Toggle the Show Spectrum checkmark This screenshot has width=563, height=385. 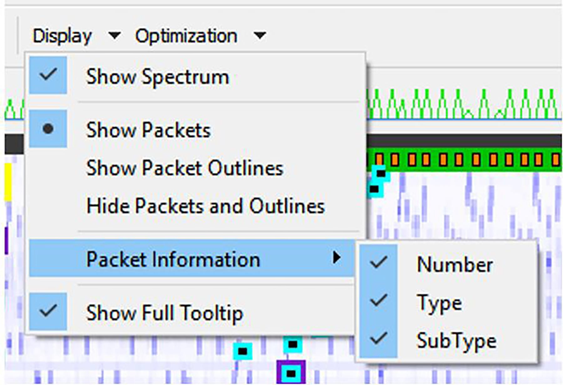(x=194, y=76)
